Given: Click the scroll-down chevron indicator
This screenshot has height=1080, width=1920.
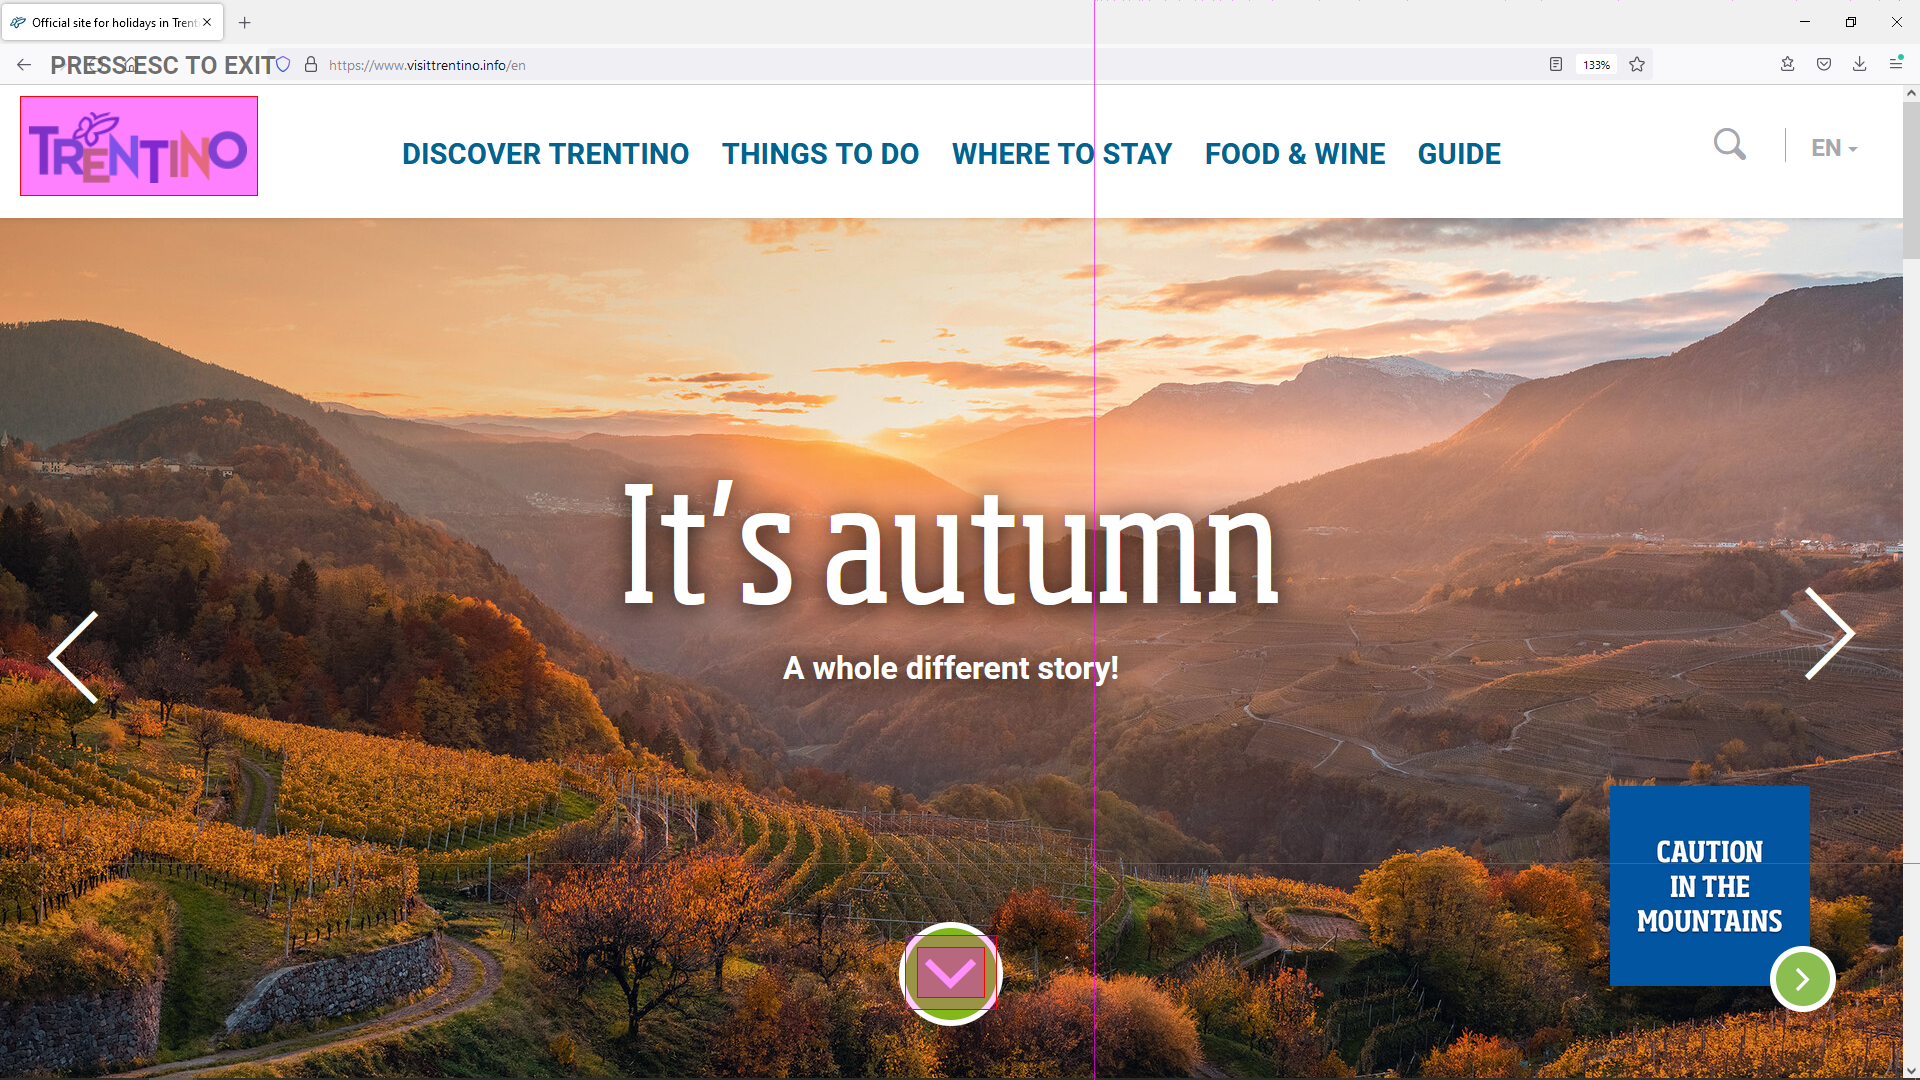Looking at the screenshot, I should [951, 975].
